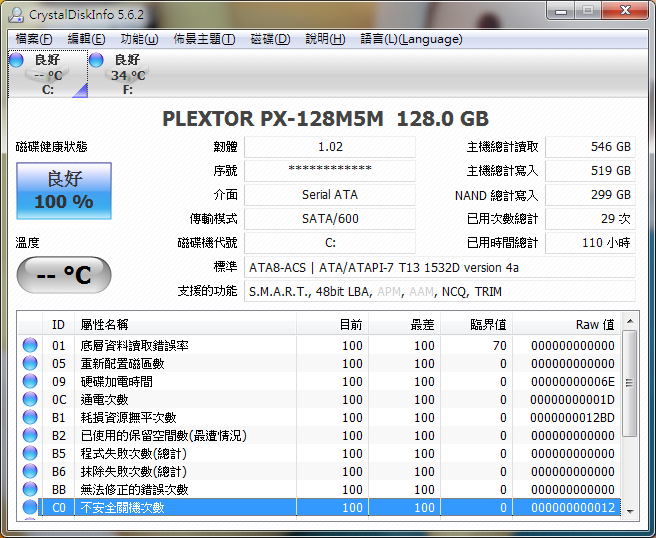Click the drive letter field showing C:
This screenshot has width=656, height=538.
[x=330, y=243]
